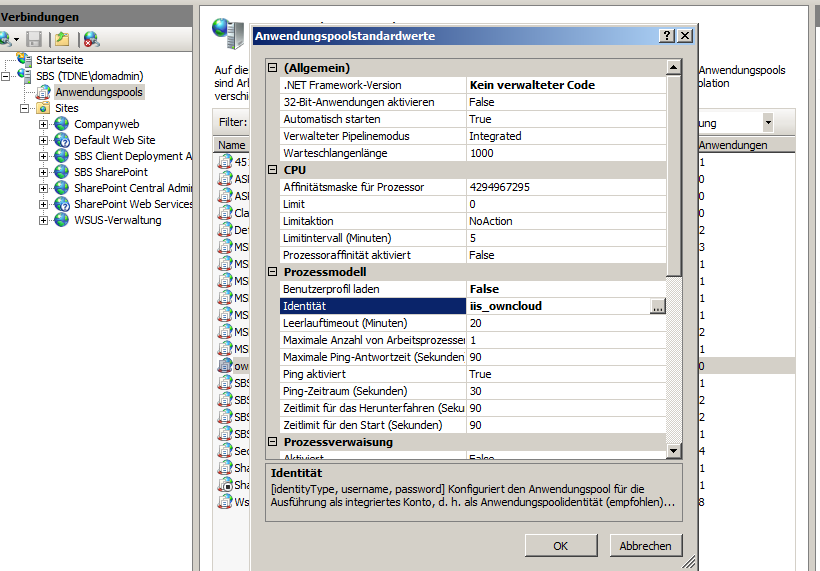820x571 pixels.
Task: Select Maximale Anzahl von Arbeitsprozessen row
Action: tap(473, 340)
